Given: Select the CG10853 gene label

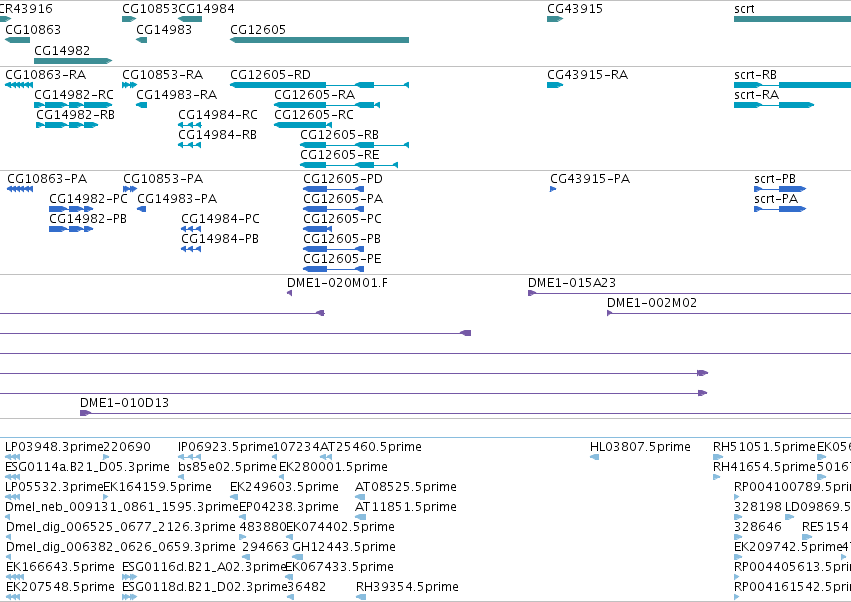Looking at the screenshot, I should pos(150,9).
